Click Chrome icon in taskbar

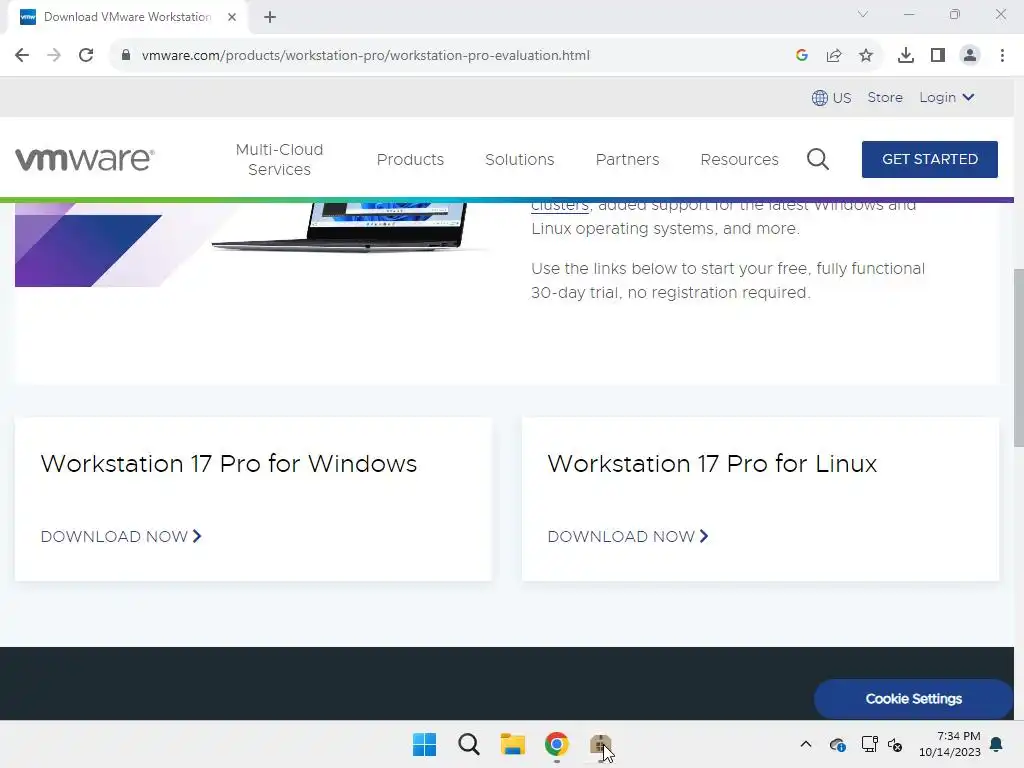pyautogui.click(x=556, y=744)
